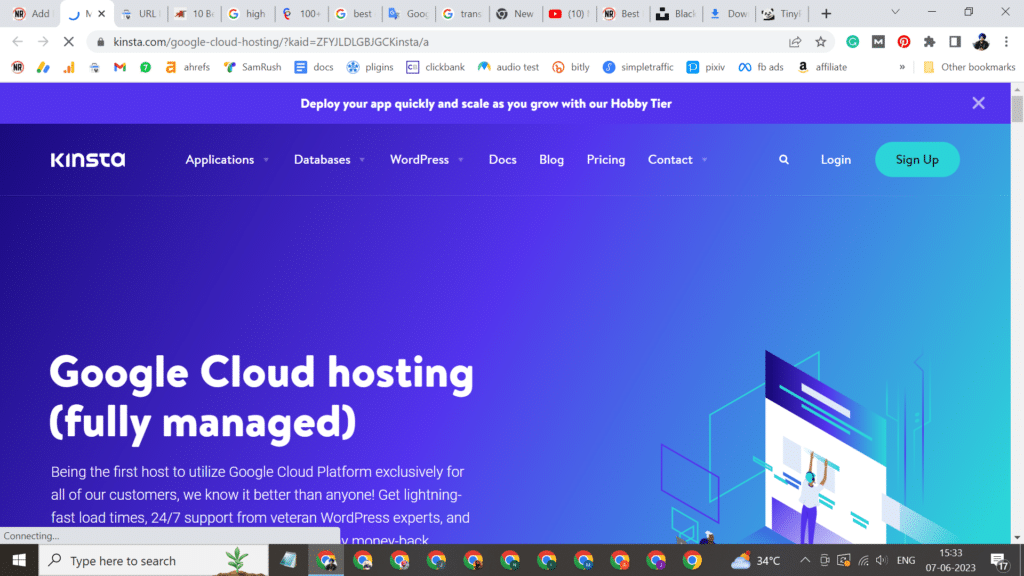The height and width of the screenshot is (576, 1024).
Task: Bookmark this page with the star icon
Action: tap(821, 42)
